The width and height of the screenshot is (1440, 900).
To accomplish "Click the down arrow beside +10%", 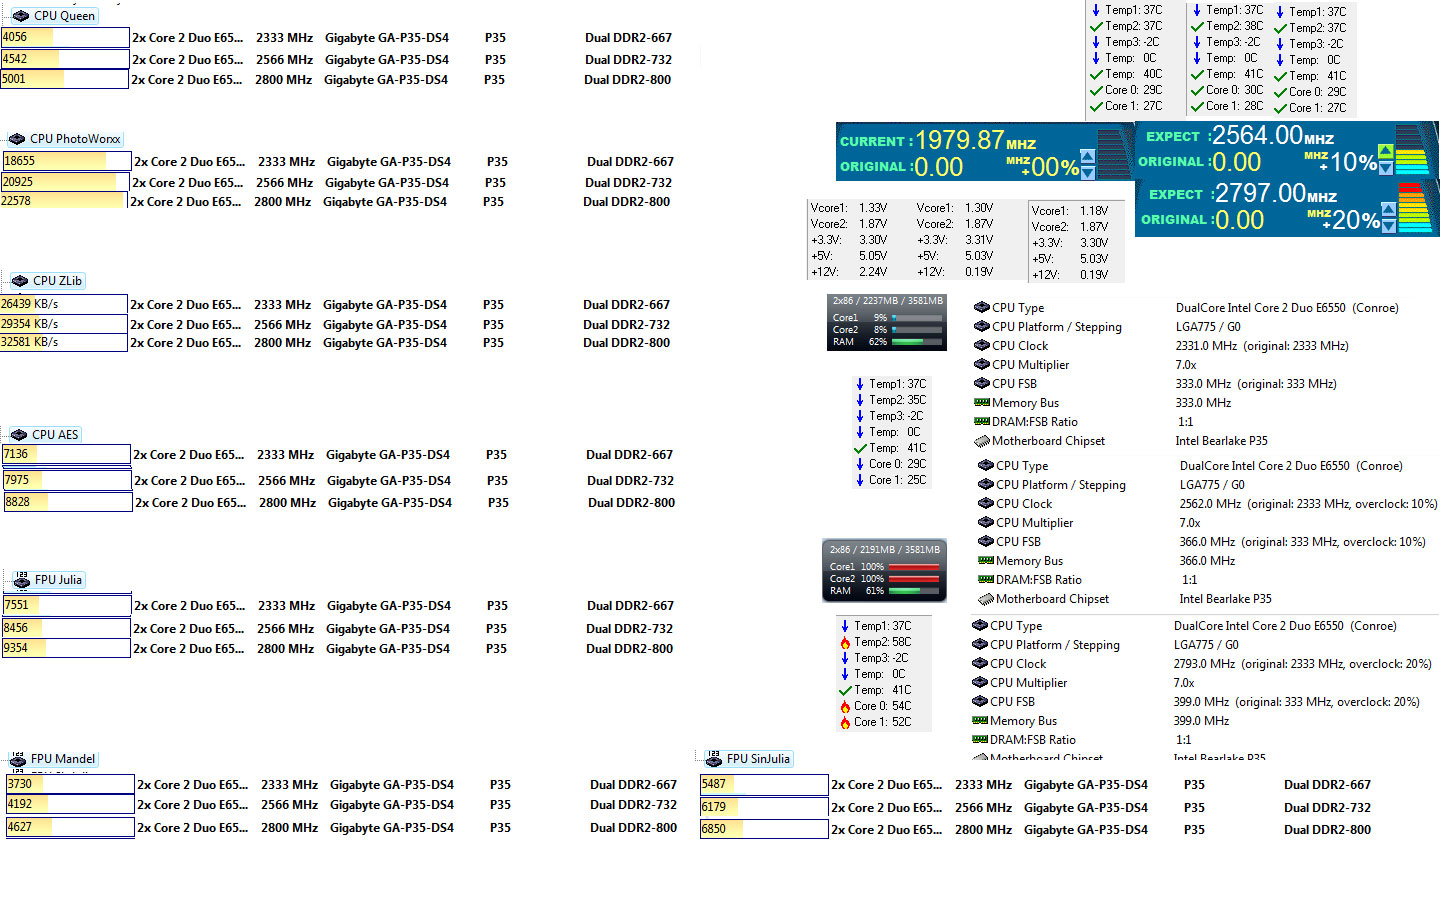I will pyautogui.click(x=1385, y=168).
